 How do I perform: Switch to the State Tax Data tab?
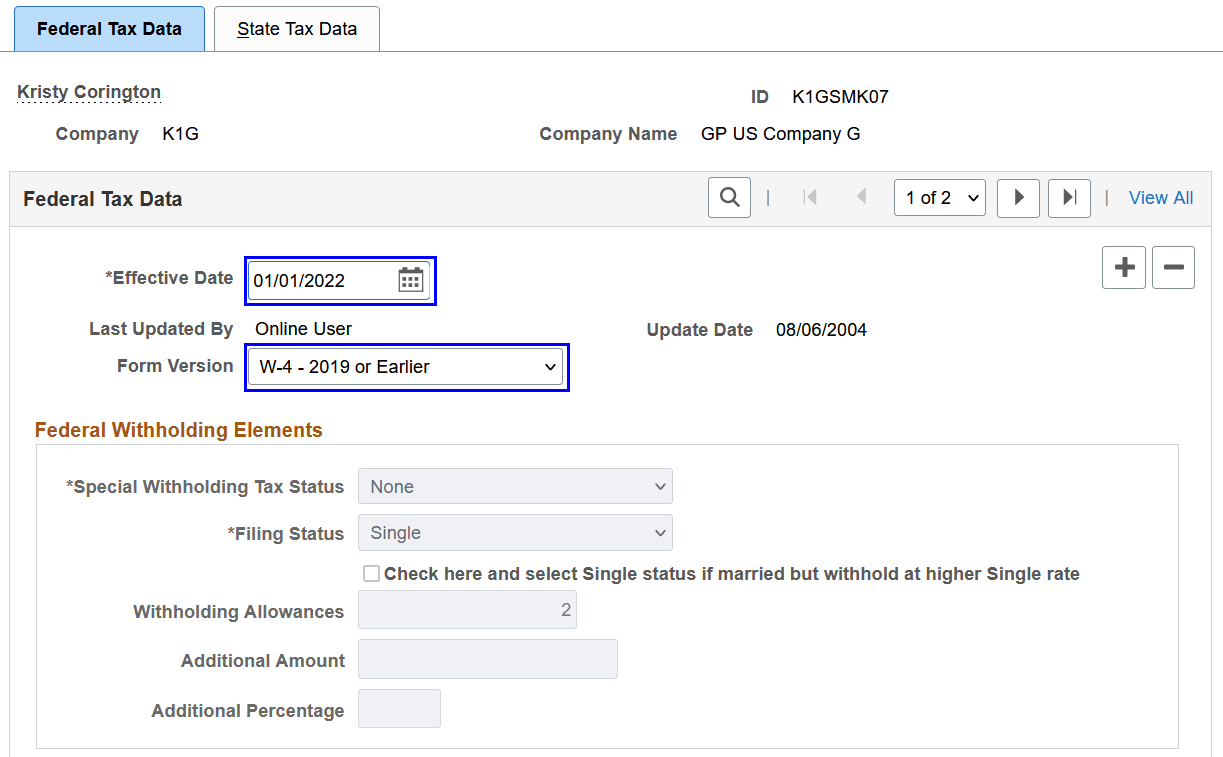pos(296,28)
